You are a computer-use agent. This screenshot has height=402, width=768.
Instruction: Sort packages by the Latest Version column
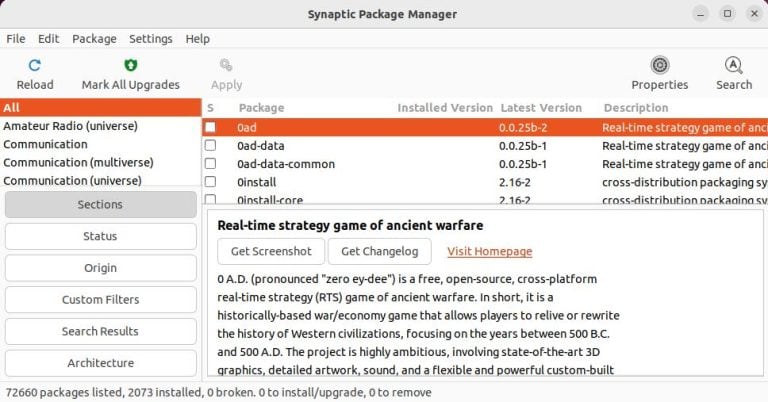click(540, 108)
